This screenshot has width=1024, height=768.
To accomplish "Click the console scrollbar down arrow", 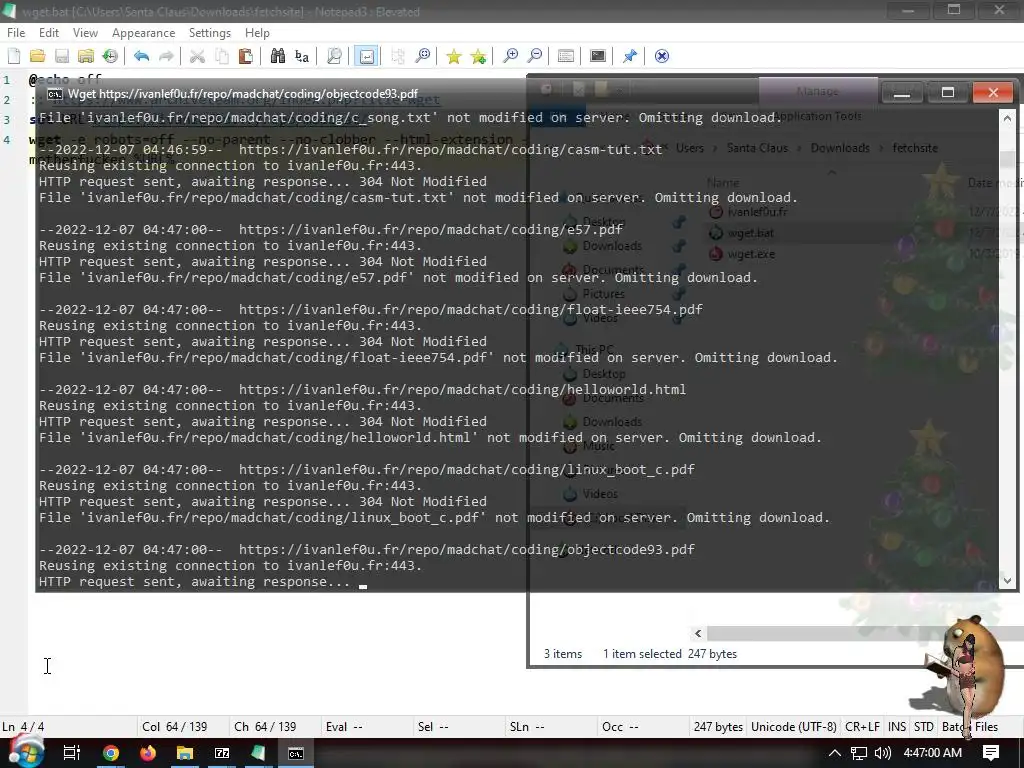I will click(1007, 580).
